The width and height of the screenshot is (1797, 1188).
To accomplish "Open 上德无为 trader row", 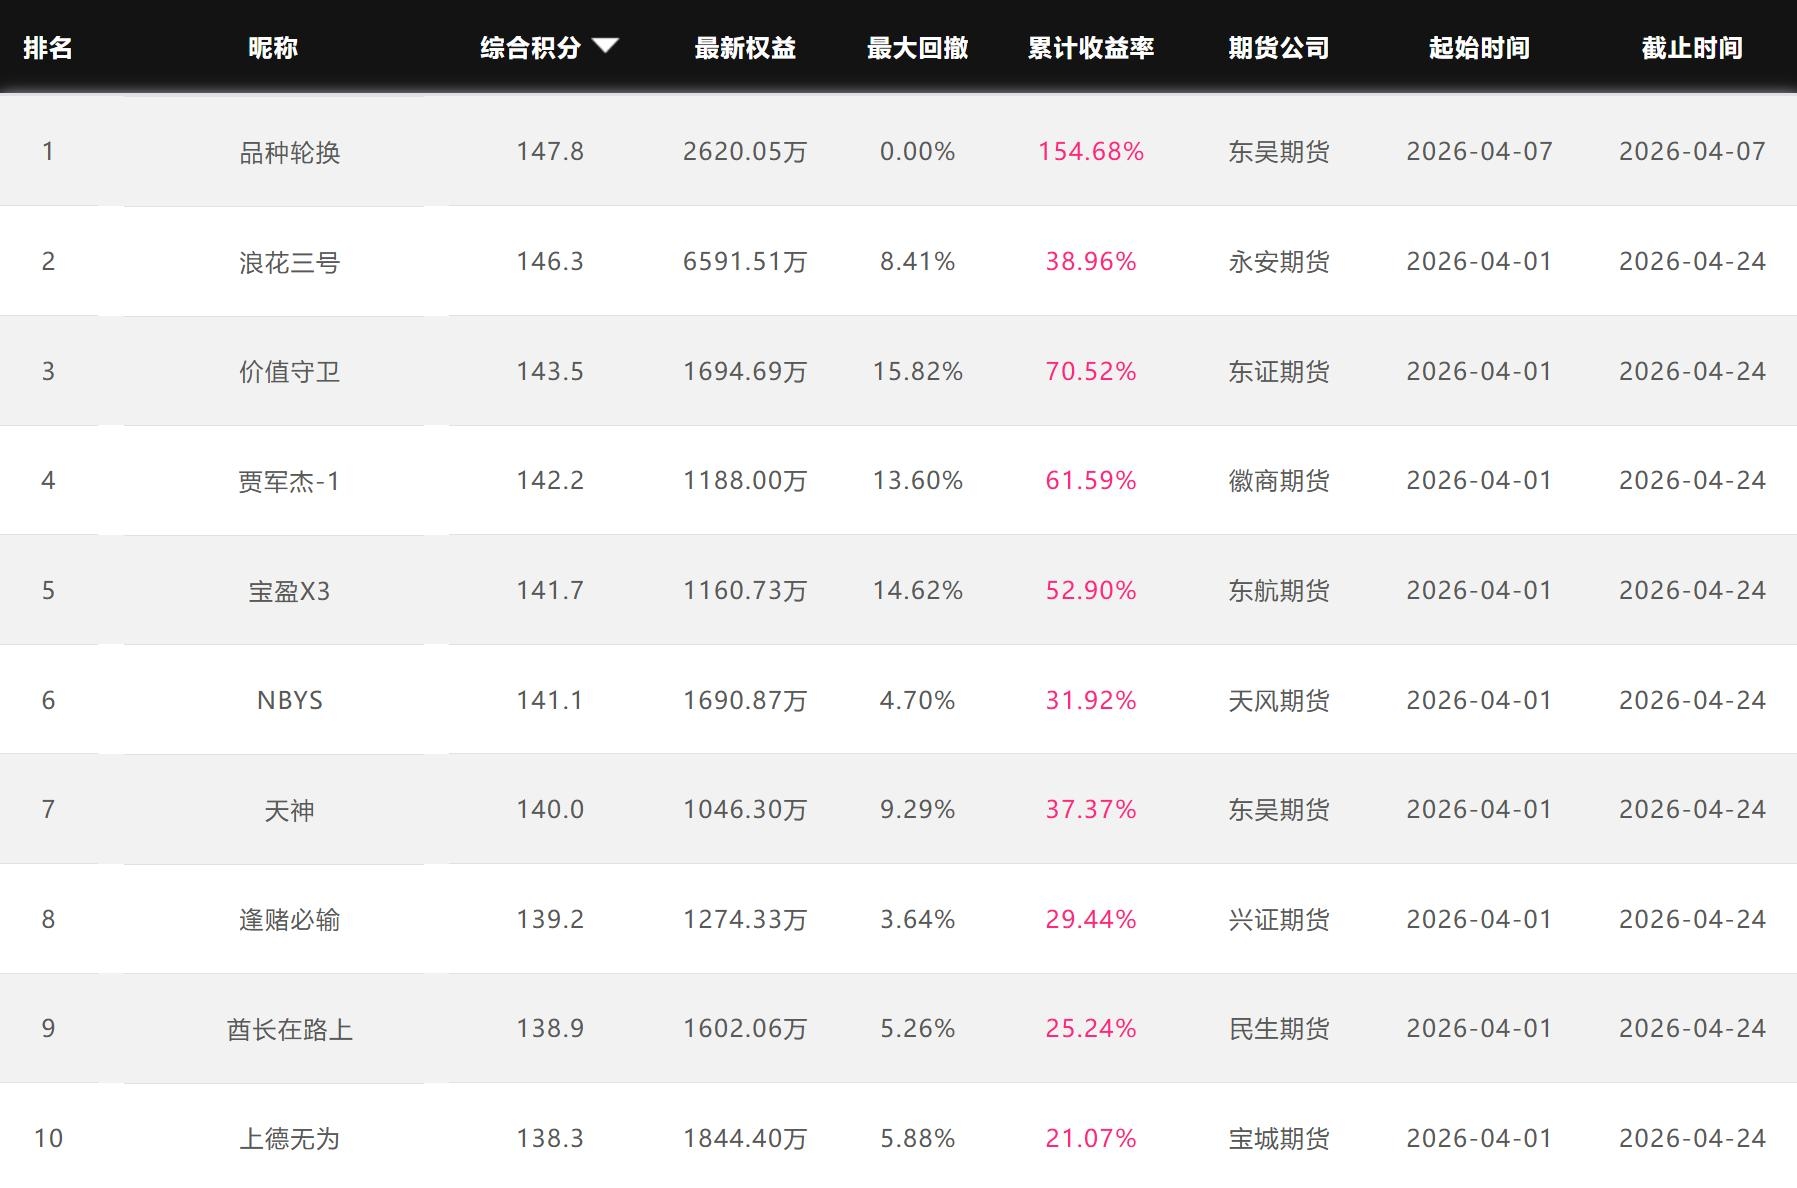I will (290, 1138).
